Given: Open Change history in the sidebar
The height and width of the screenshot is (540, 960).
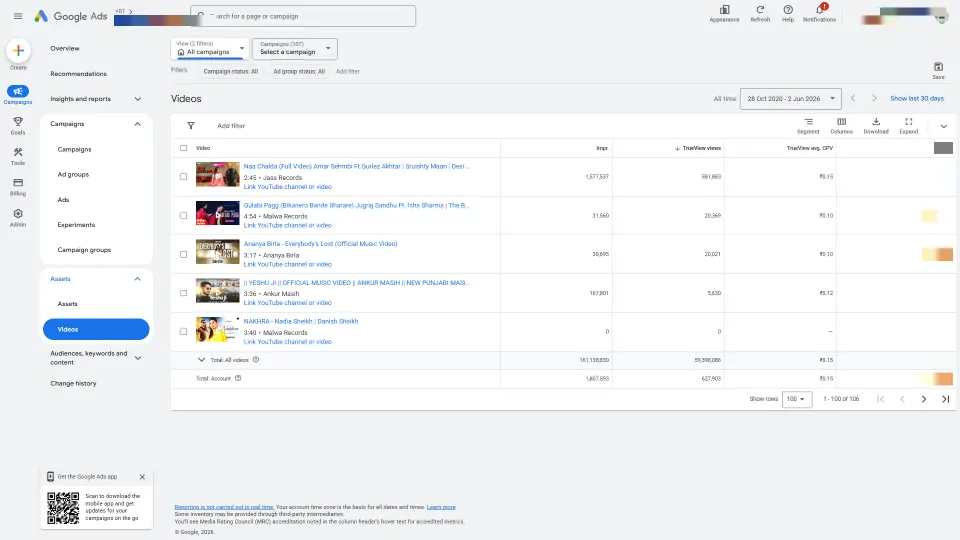Looking at the screenshot, I should [x=73, y=383].
